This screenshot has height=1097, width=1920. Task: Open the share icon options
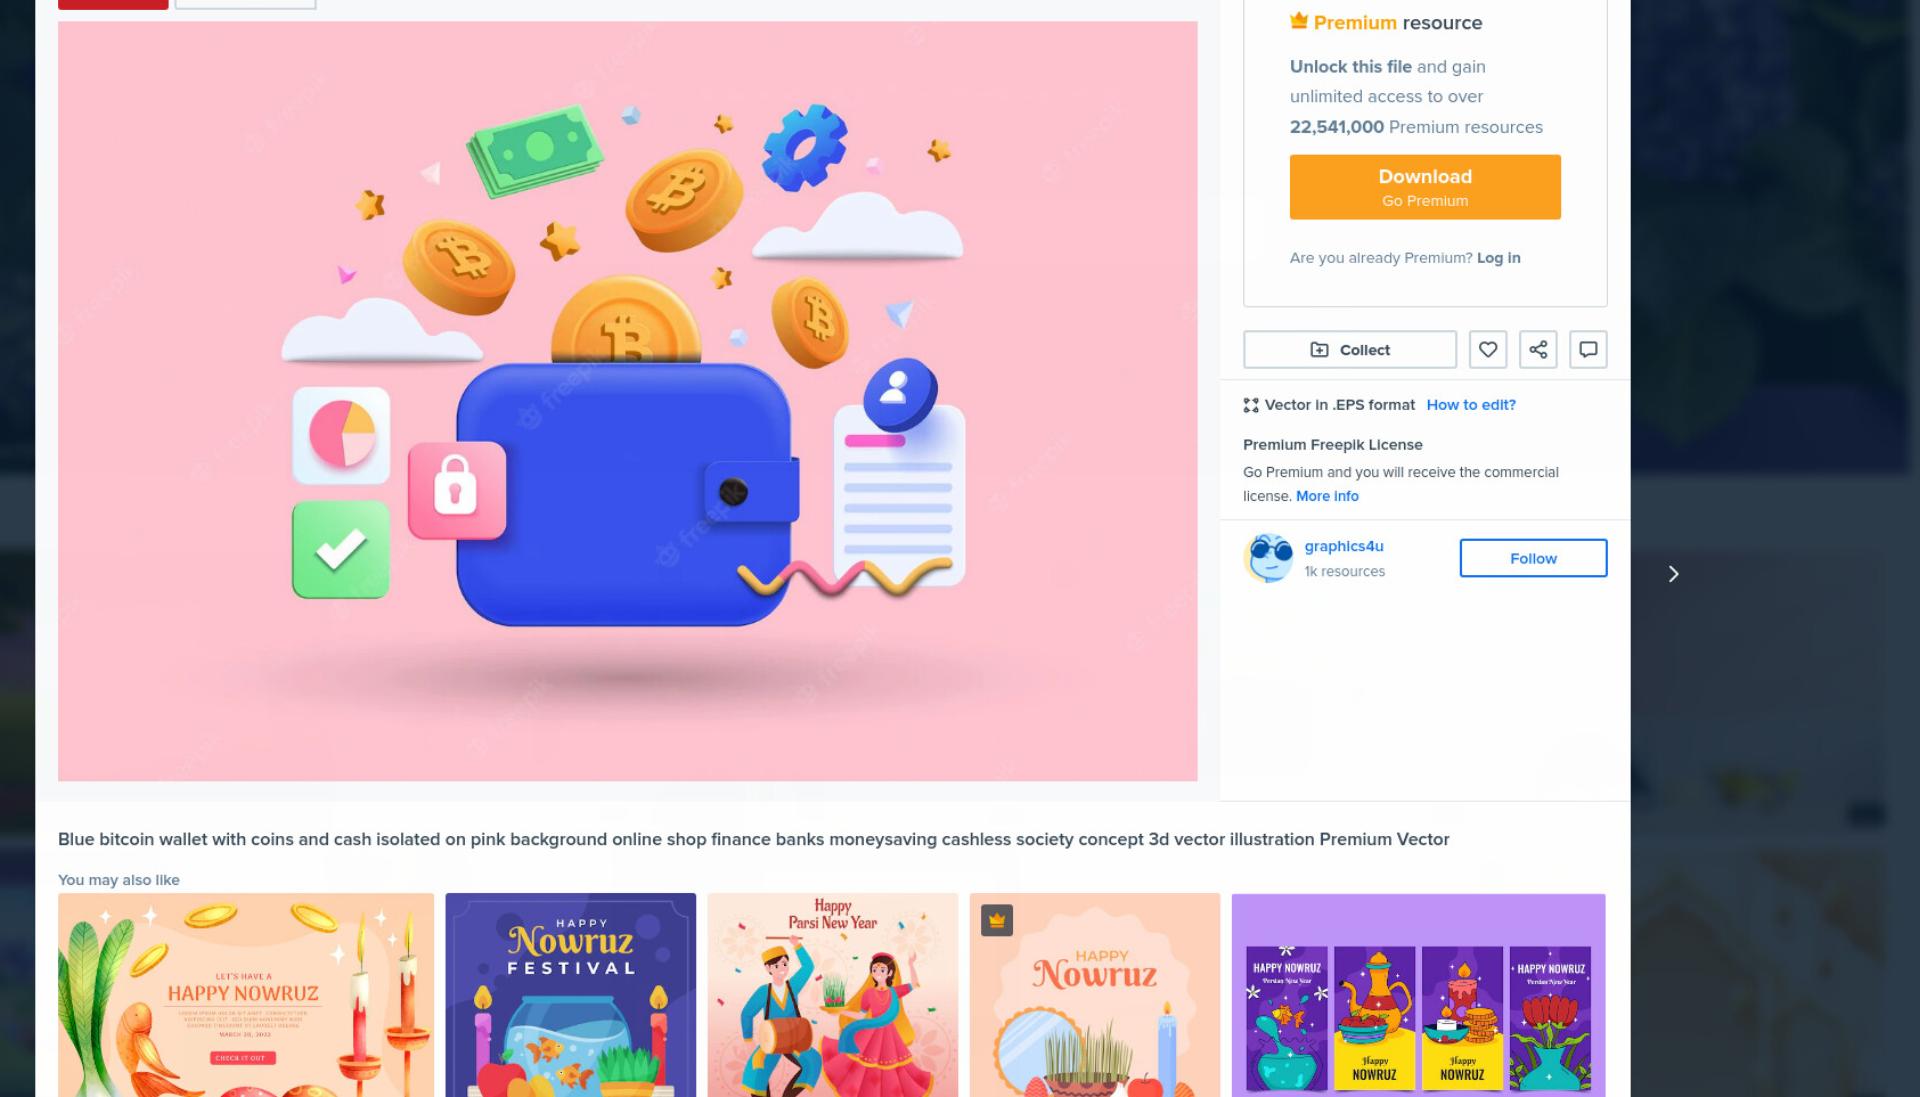tap(1538, 350)
